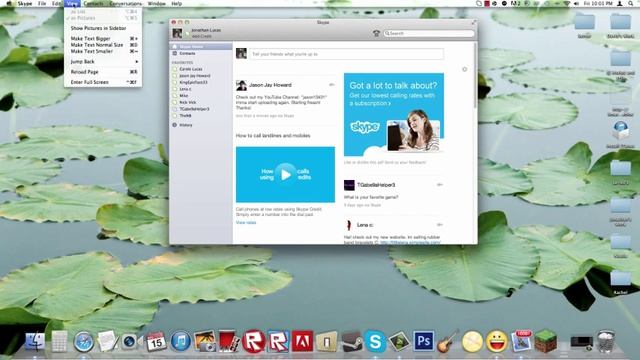
Task: Choose Show Pictures in Sidebar from View menu
Action: 103,28
